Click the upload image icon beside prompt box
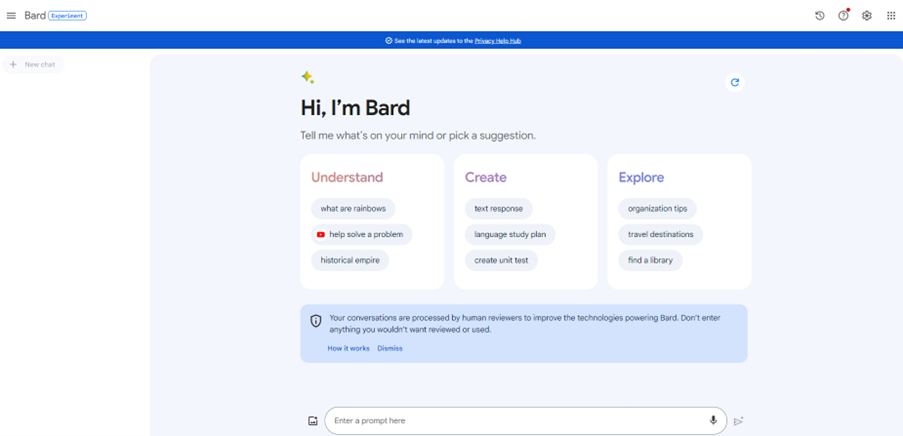 (313, 420)
